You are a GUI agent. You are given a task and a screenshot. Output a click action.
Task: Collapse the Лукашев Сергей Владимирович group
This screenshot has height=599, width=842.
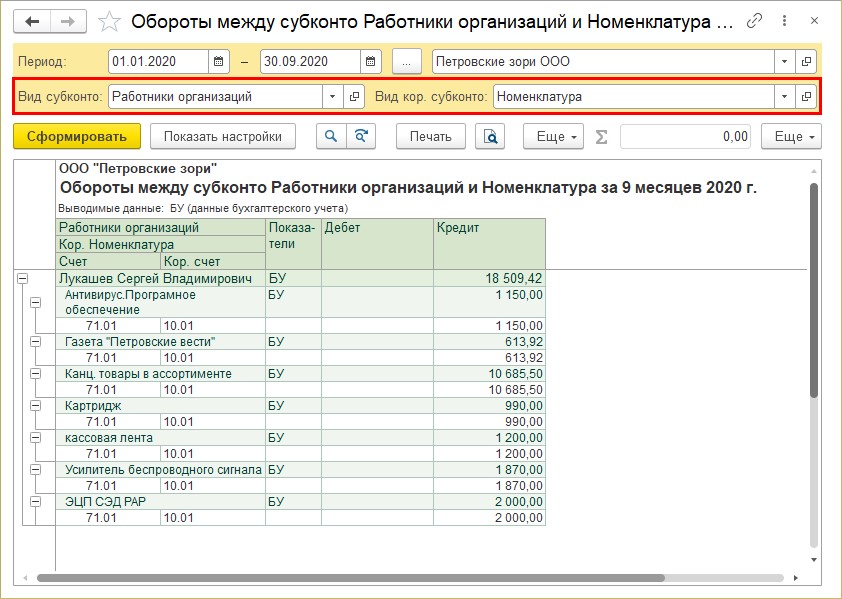[x=22, y=279]
